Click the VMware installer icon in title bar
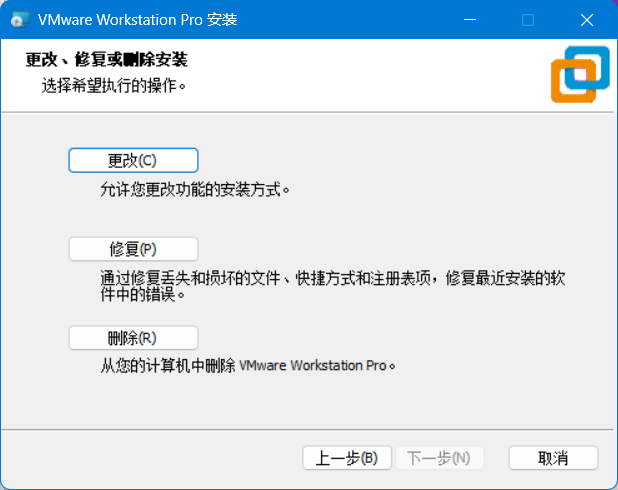 coord(19,20)
